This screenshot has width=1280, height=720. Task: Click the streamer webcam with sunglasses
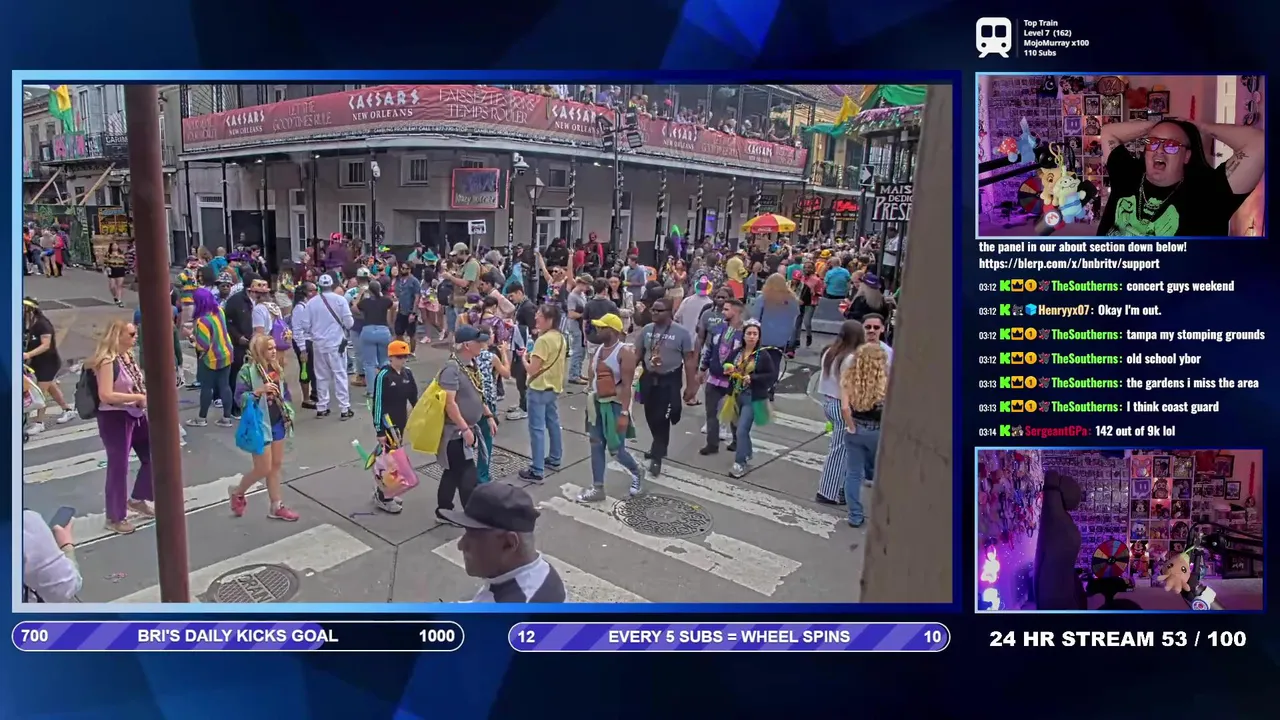point(1121,155)
